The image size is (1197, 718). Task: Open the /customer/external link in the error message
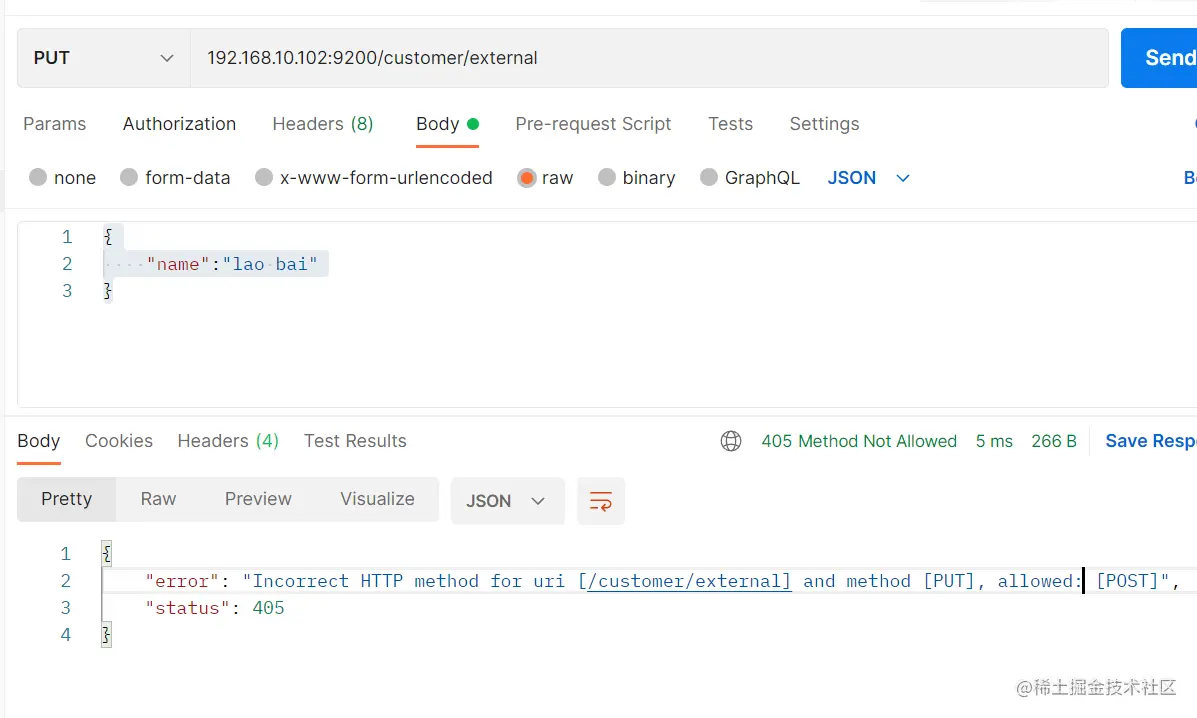[689, 581]
